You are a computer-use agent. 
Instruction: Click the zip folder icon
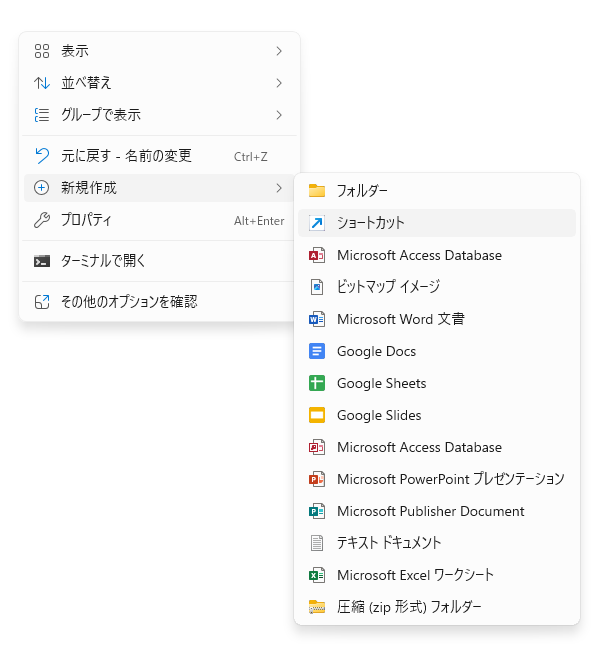(317, 607)
